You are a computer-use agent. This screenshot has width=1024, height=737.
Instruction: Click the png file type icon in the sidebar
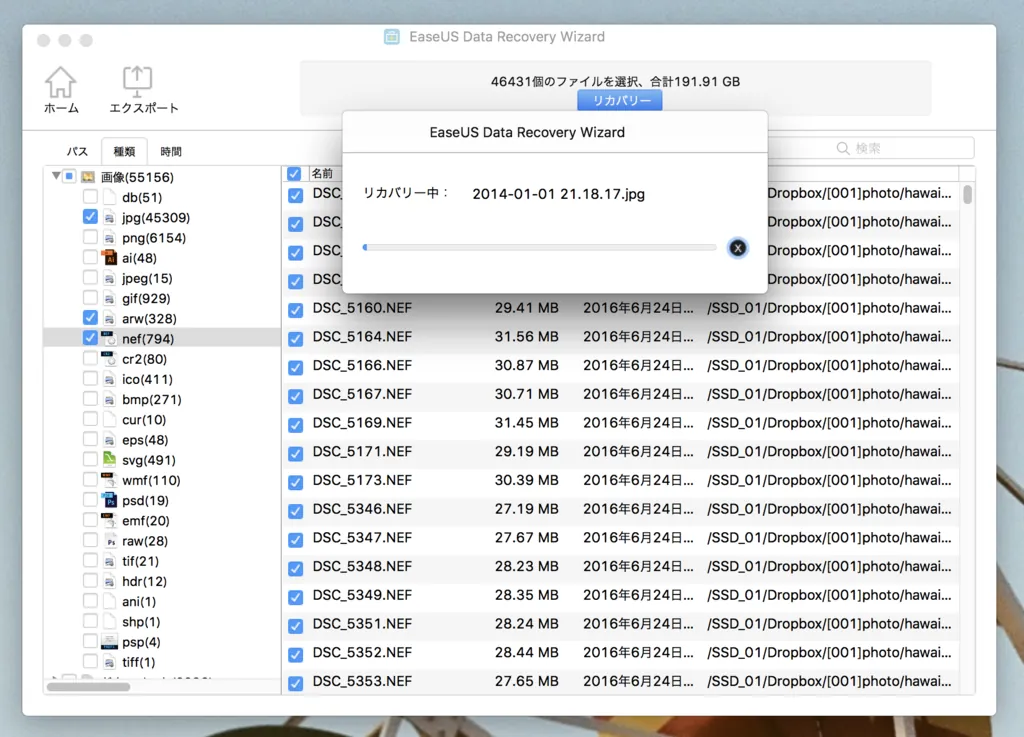coord(109,237)
